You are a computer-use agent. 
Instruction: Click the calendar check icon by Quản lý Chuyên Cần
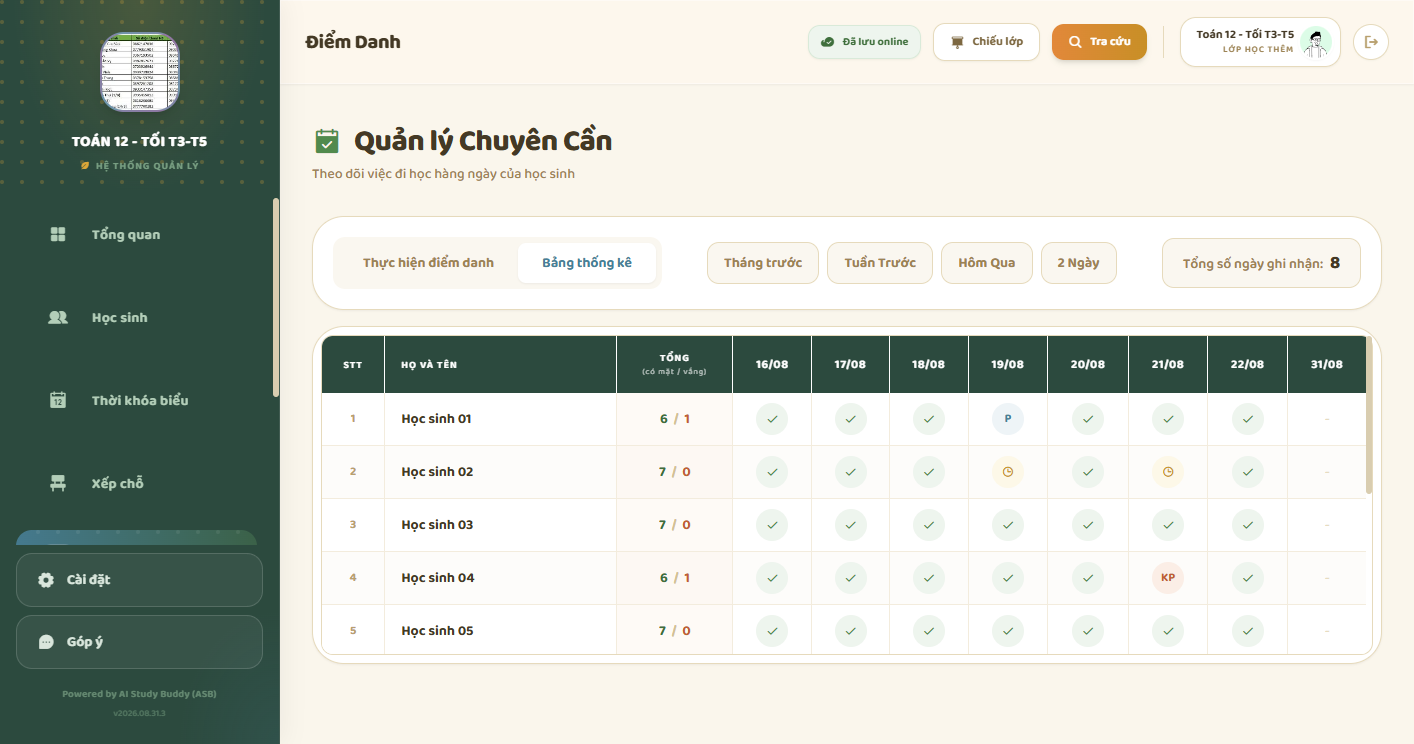[327, 141]
